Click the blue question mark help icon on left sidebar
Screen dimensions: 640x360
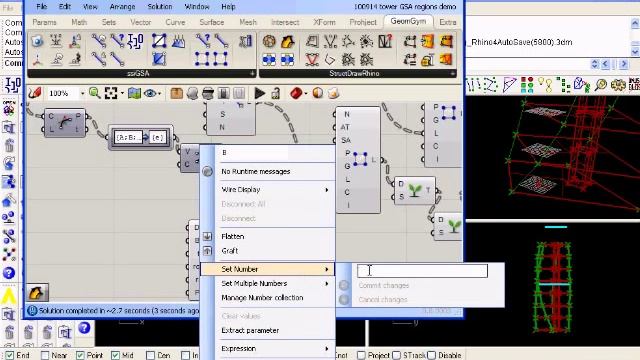click(x=9, y=273)
